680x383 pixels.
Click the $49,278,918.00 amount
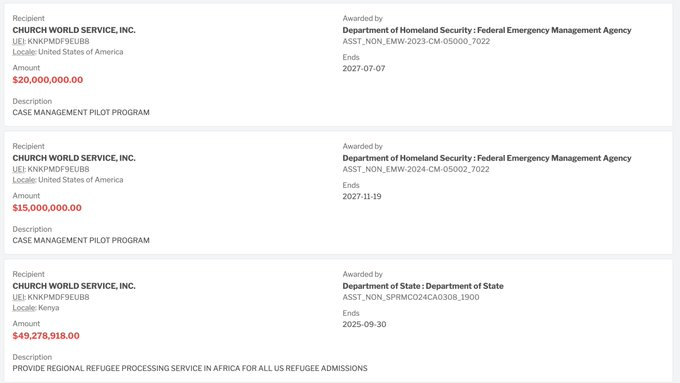[46, 336]
